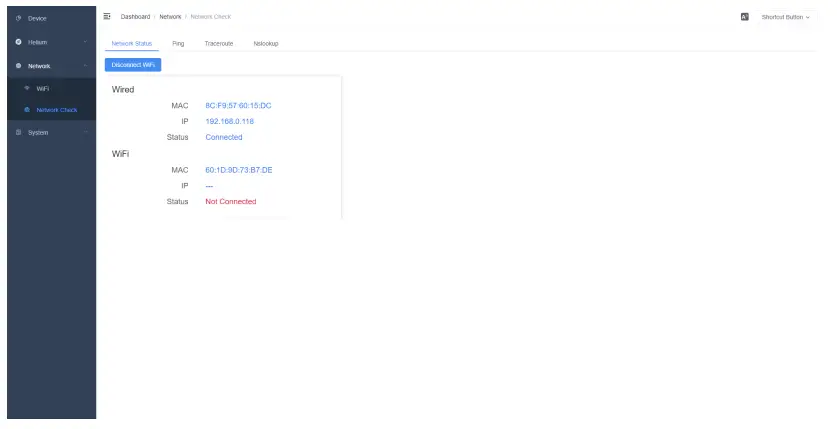Open the Shortcut Button dropdown
837x429 pixels.
pos(785,17)
